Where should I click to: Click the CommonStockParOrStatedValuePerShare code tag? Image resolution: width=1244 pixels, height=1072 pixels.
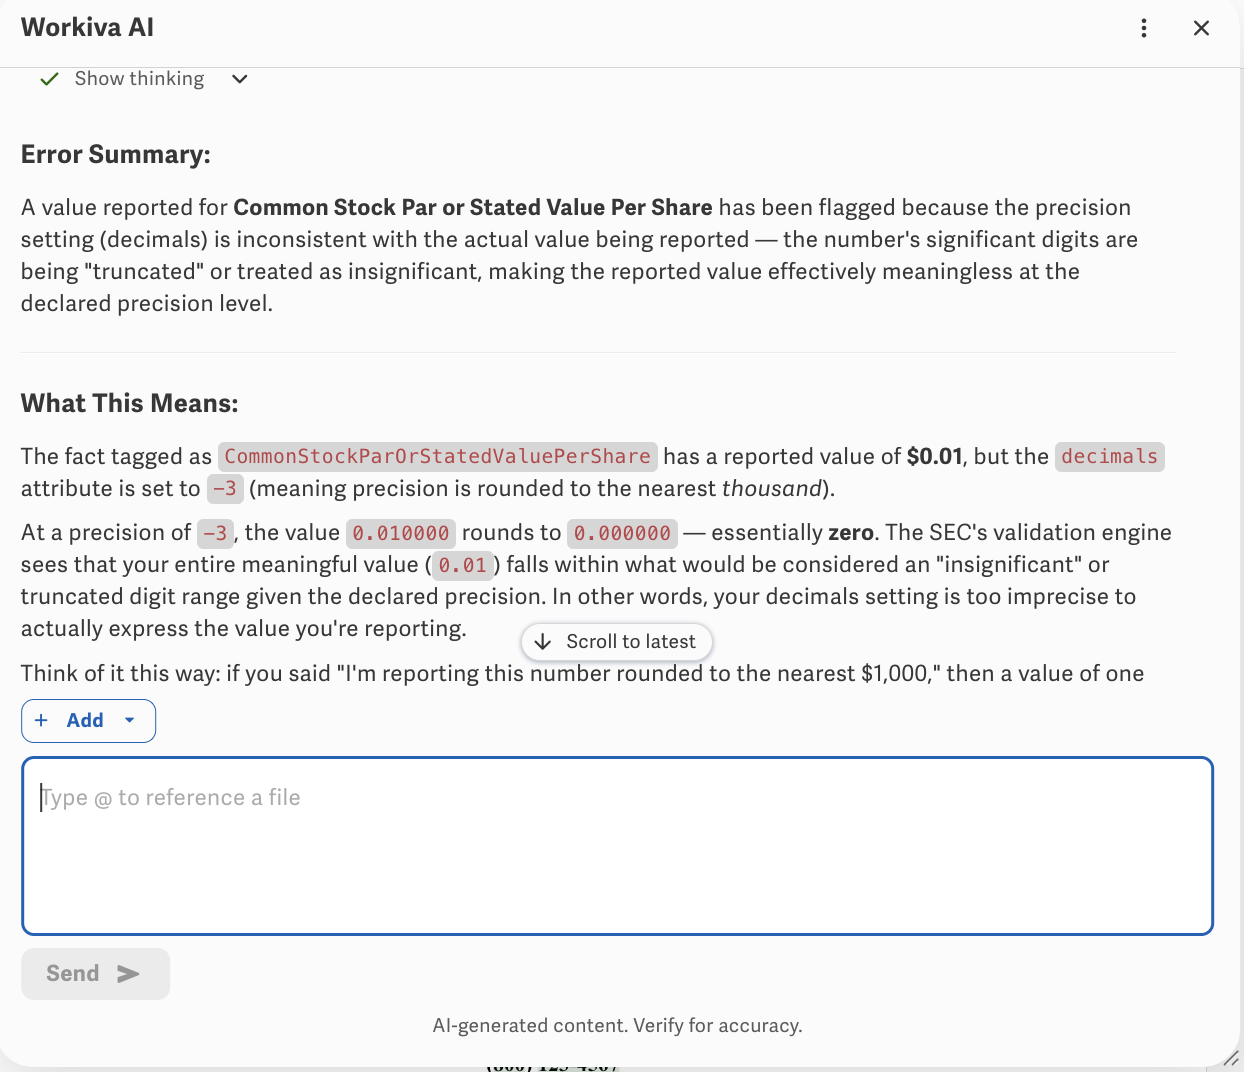pos(438,457)
